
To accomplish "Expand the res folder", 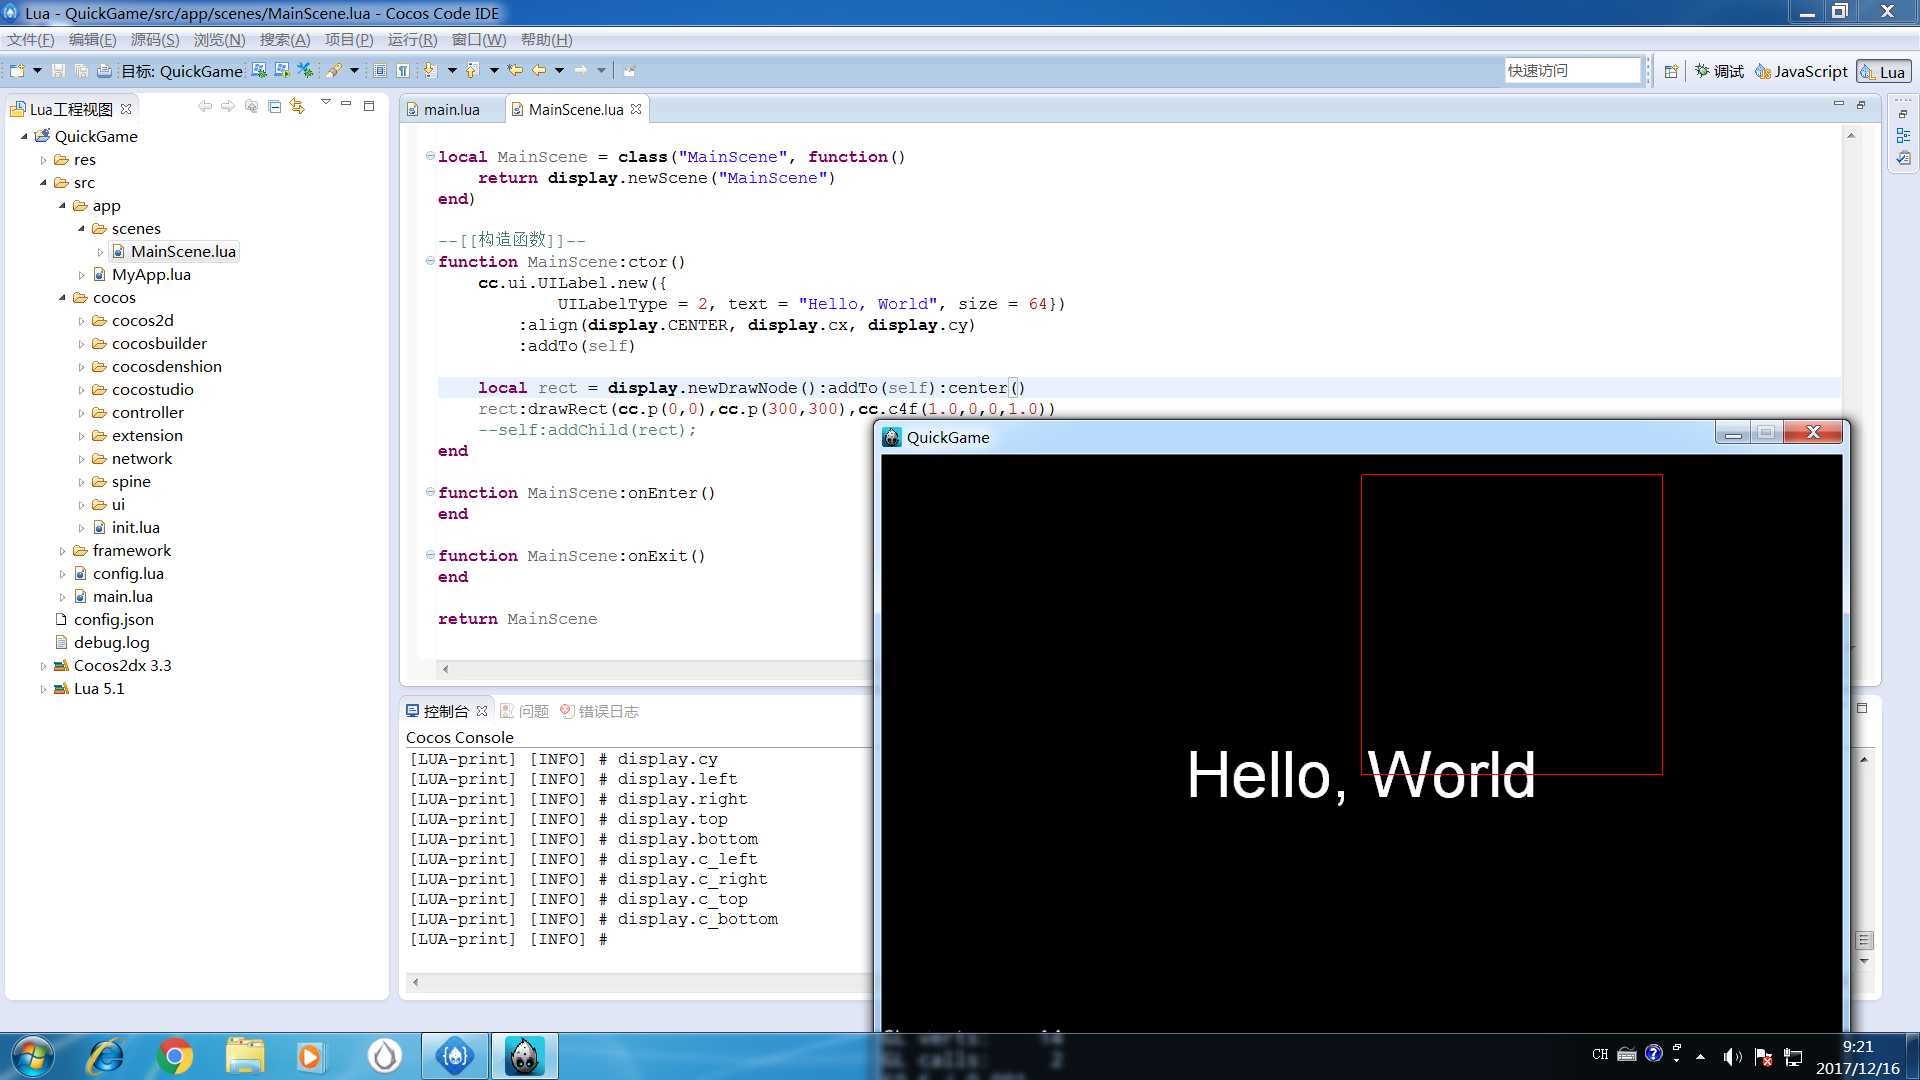I will tap(43, 160).
